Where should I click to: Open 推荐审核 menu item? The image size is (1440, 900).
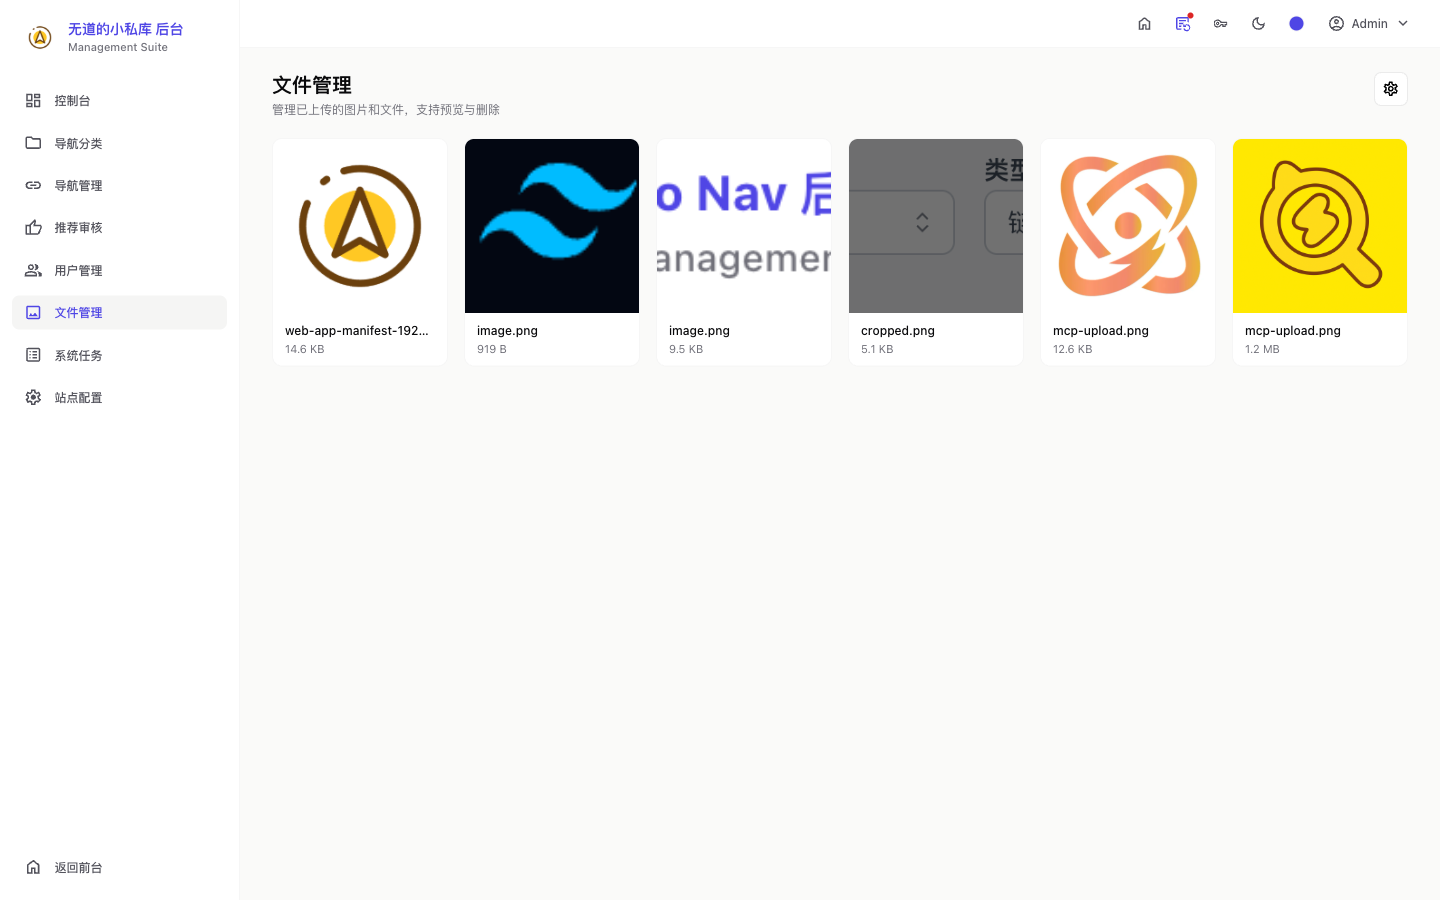pos(119,228)
